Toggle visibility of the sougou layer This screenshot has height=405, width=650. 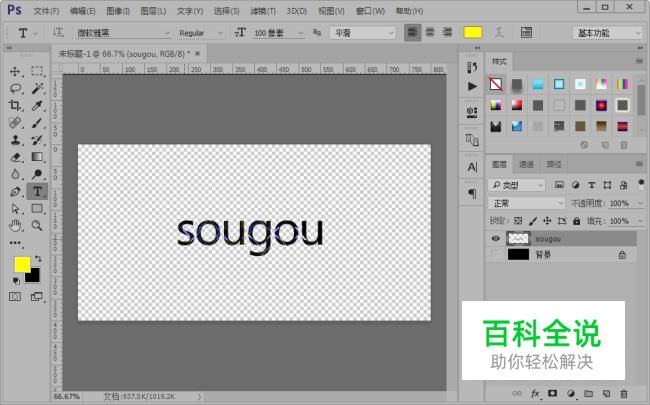(x=495, y=238)
